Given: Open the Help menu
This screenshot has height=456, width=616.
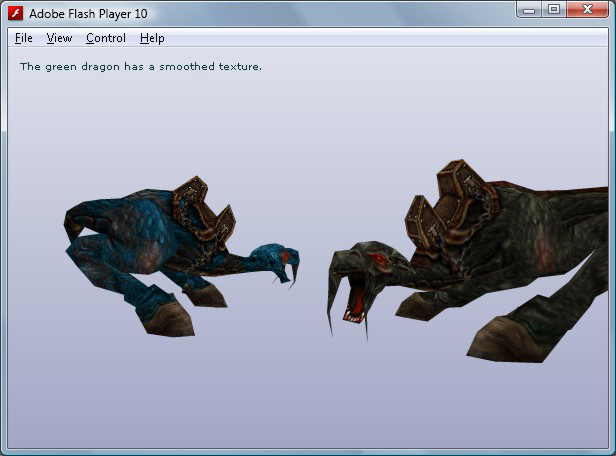Looking at the screenshot, I should click(152, 38).
